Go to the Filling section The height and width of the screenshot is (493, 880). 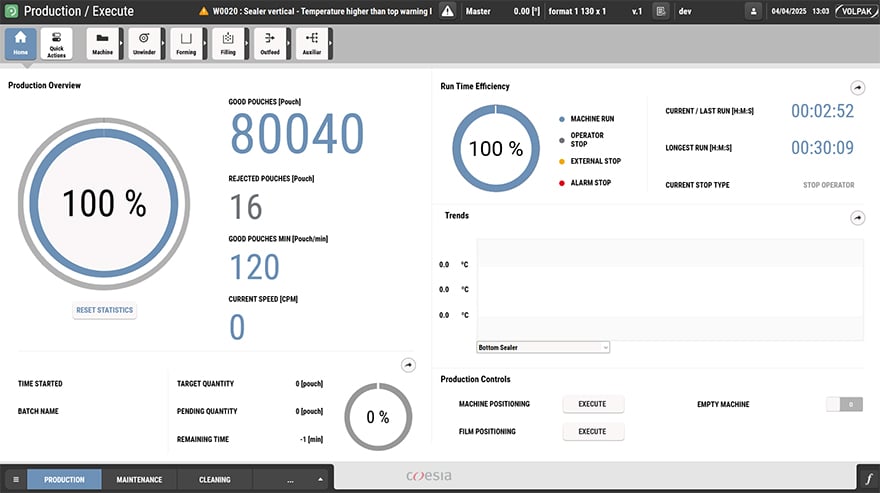(227, 44)
